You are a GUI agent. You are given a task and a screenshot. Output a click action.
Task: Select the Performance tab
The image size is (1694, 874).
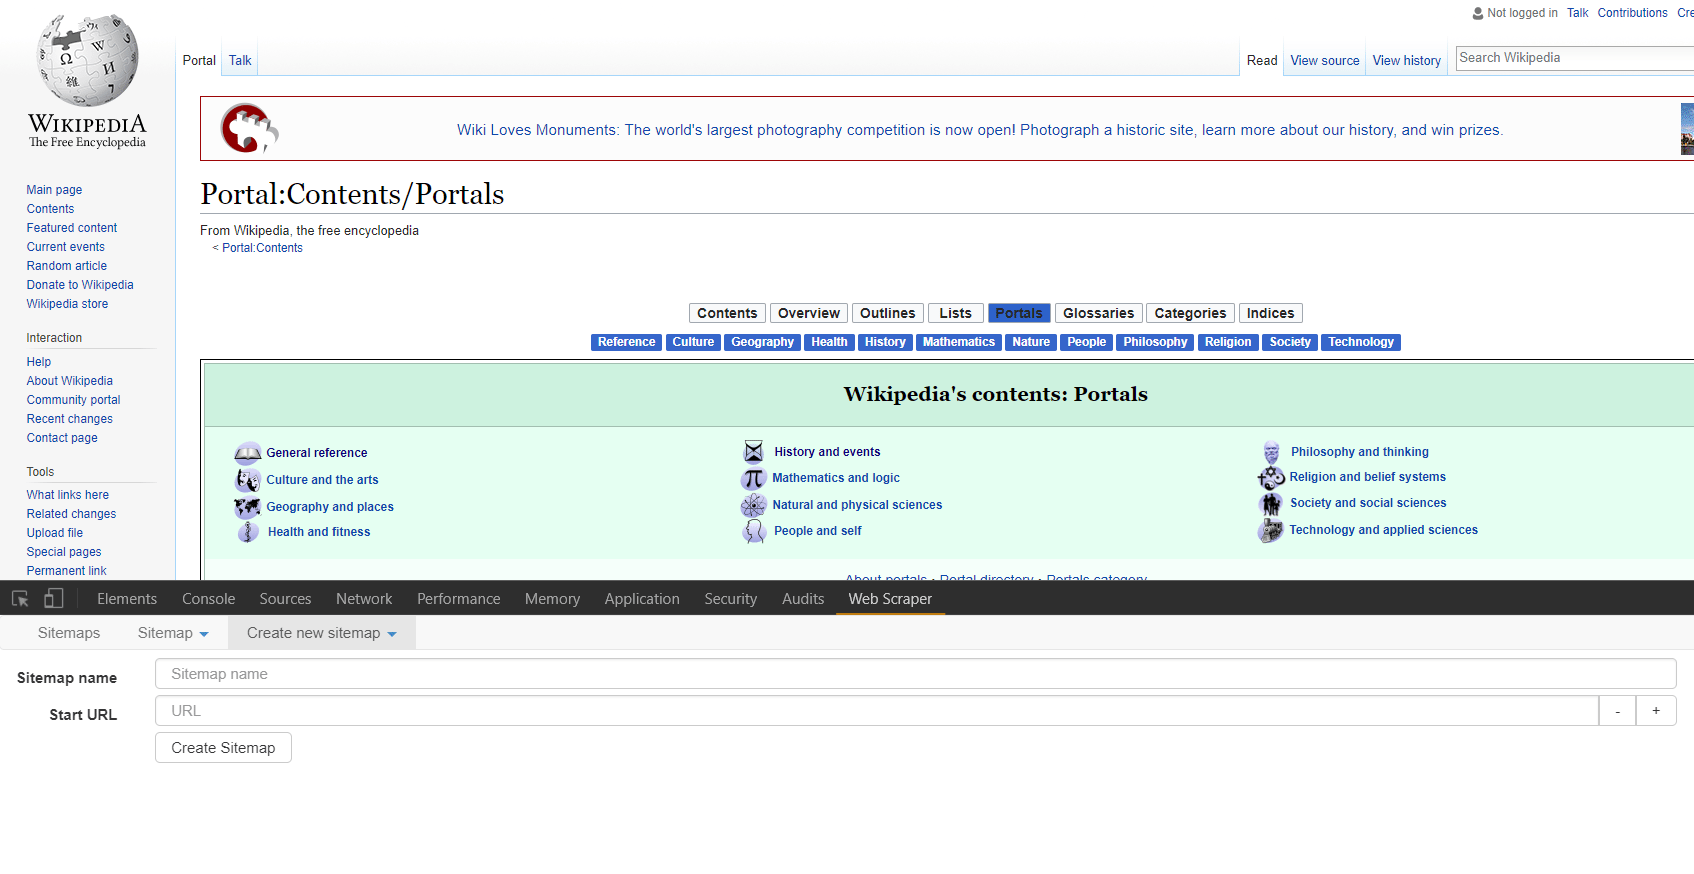[459, 599]
